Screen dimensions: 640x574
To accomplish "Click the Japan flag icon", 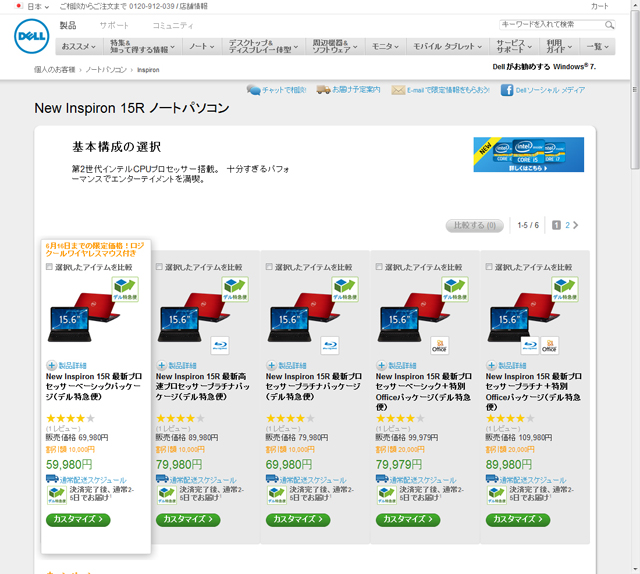I will [x=18, y=6].
